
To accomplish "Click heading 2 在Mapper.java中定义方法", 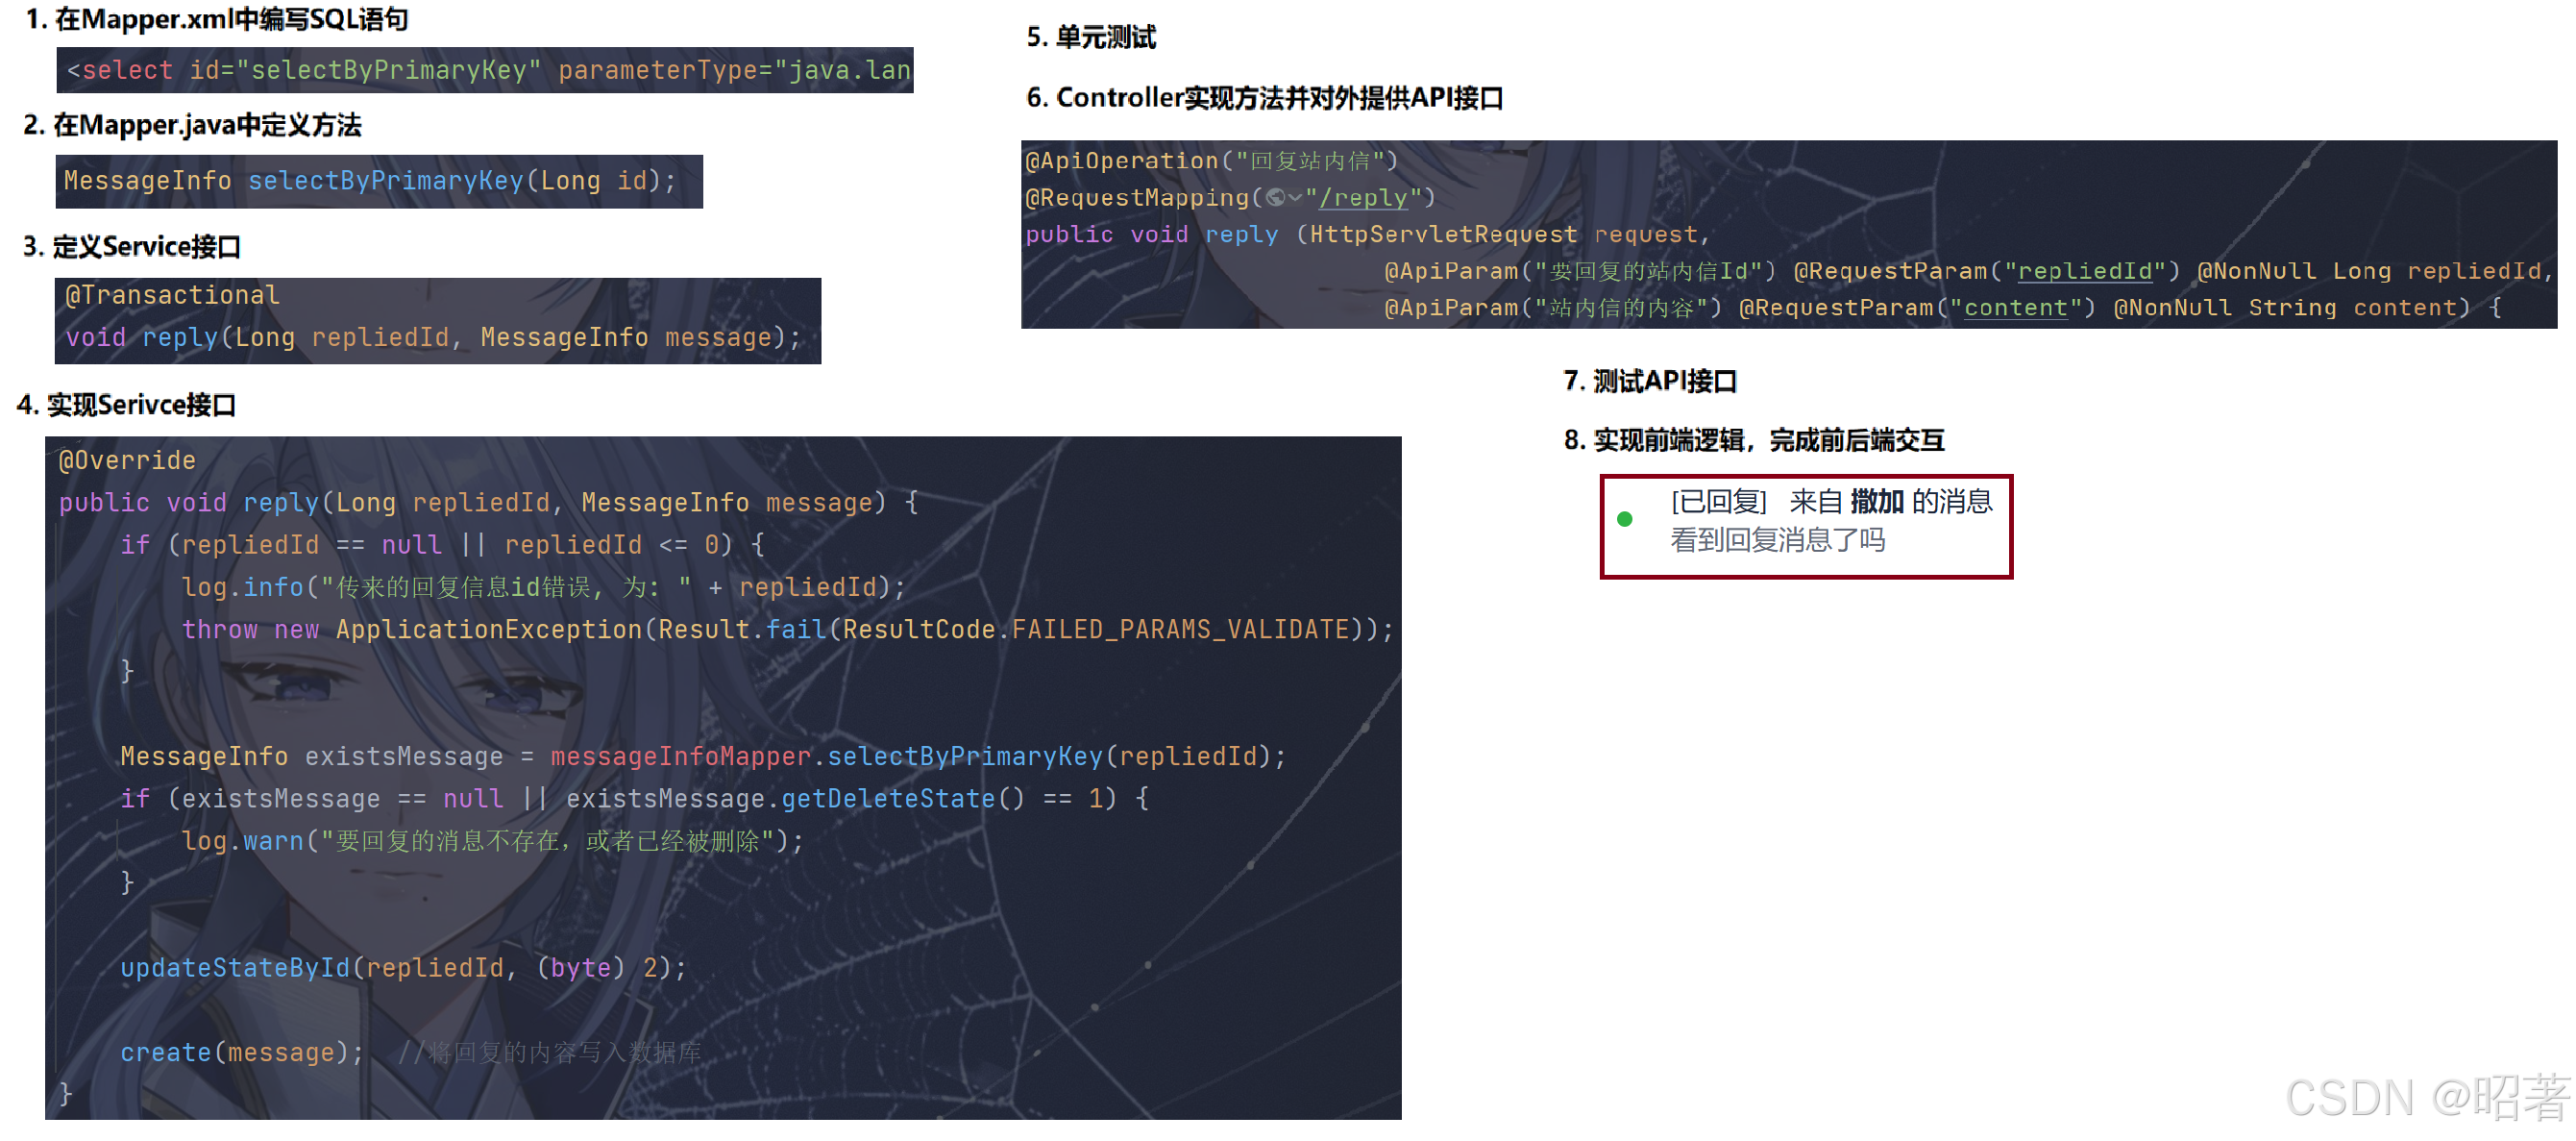I will coord(193,125).
